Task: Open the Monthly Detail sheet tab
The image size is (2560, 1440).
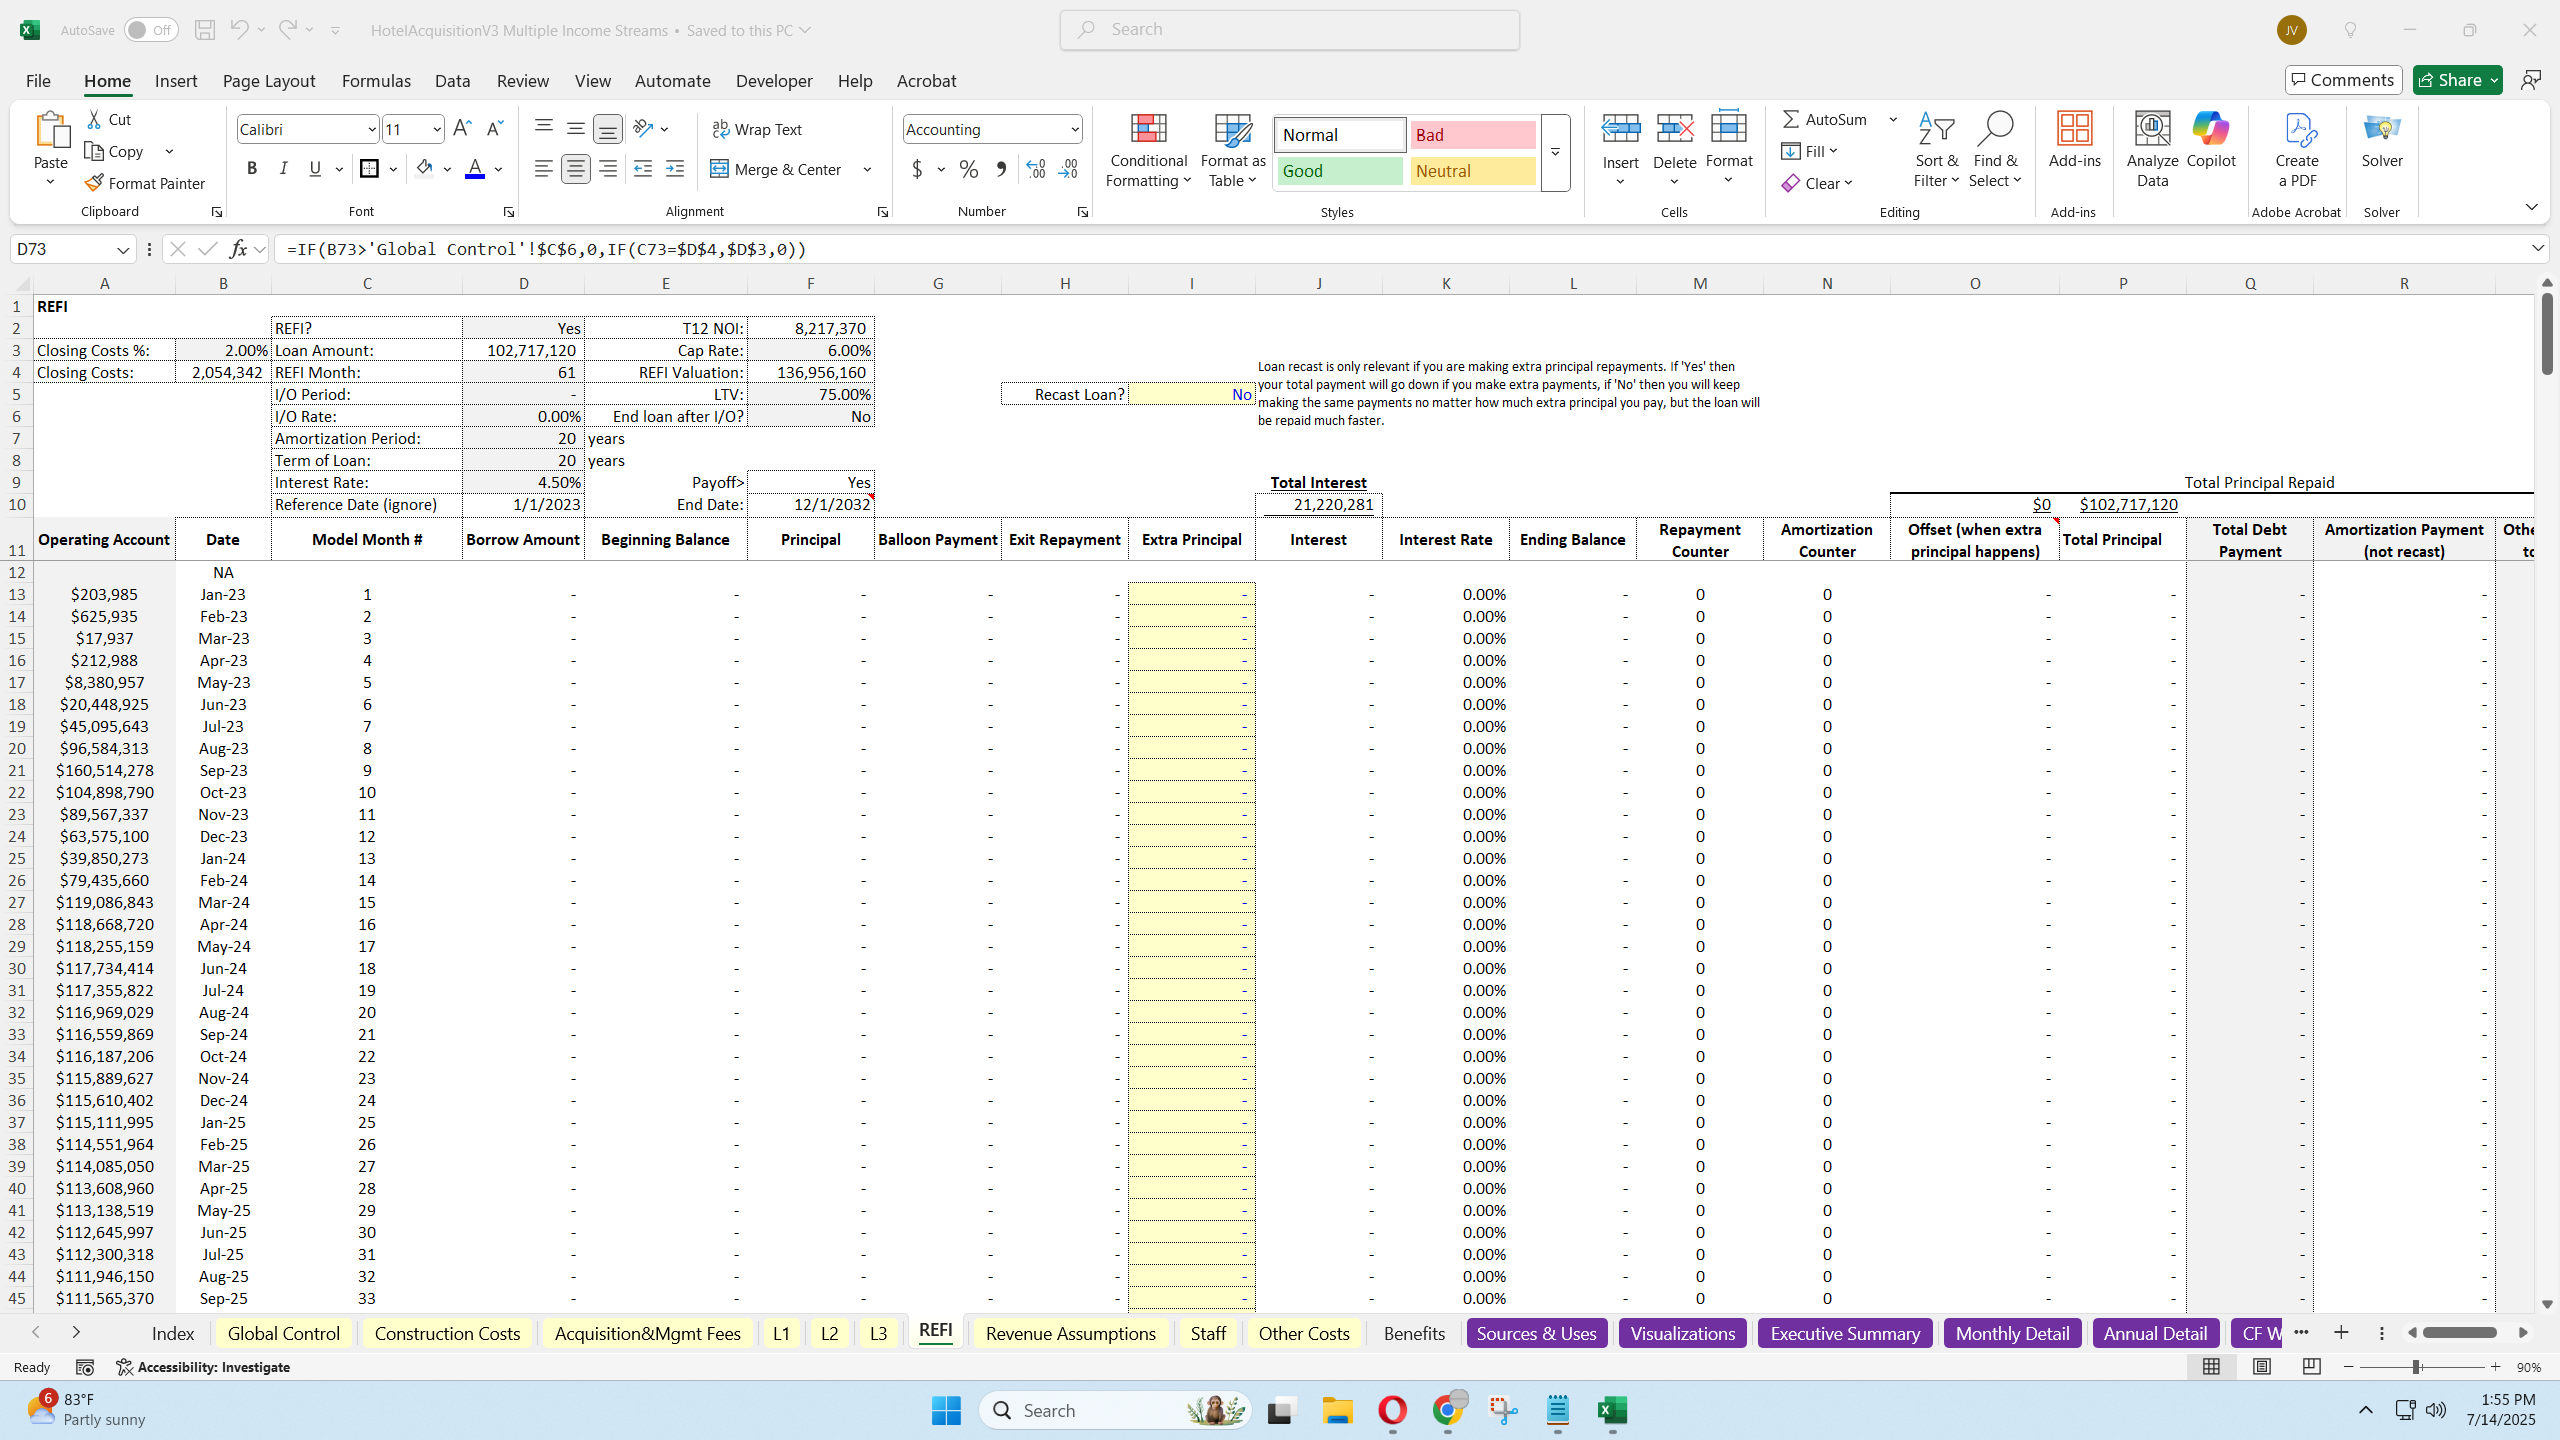Action: point(2011,1332)
